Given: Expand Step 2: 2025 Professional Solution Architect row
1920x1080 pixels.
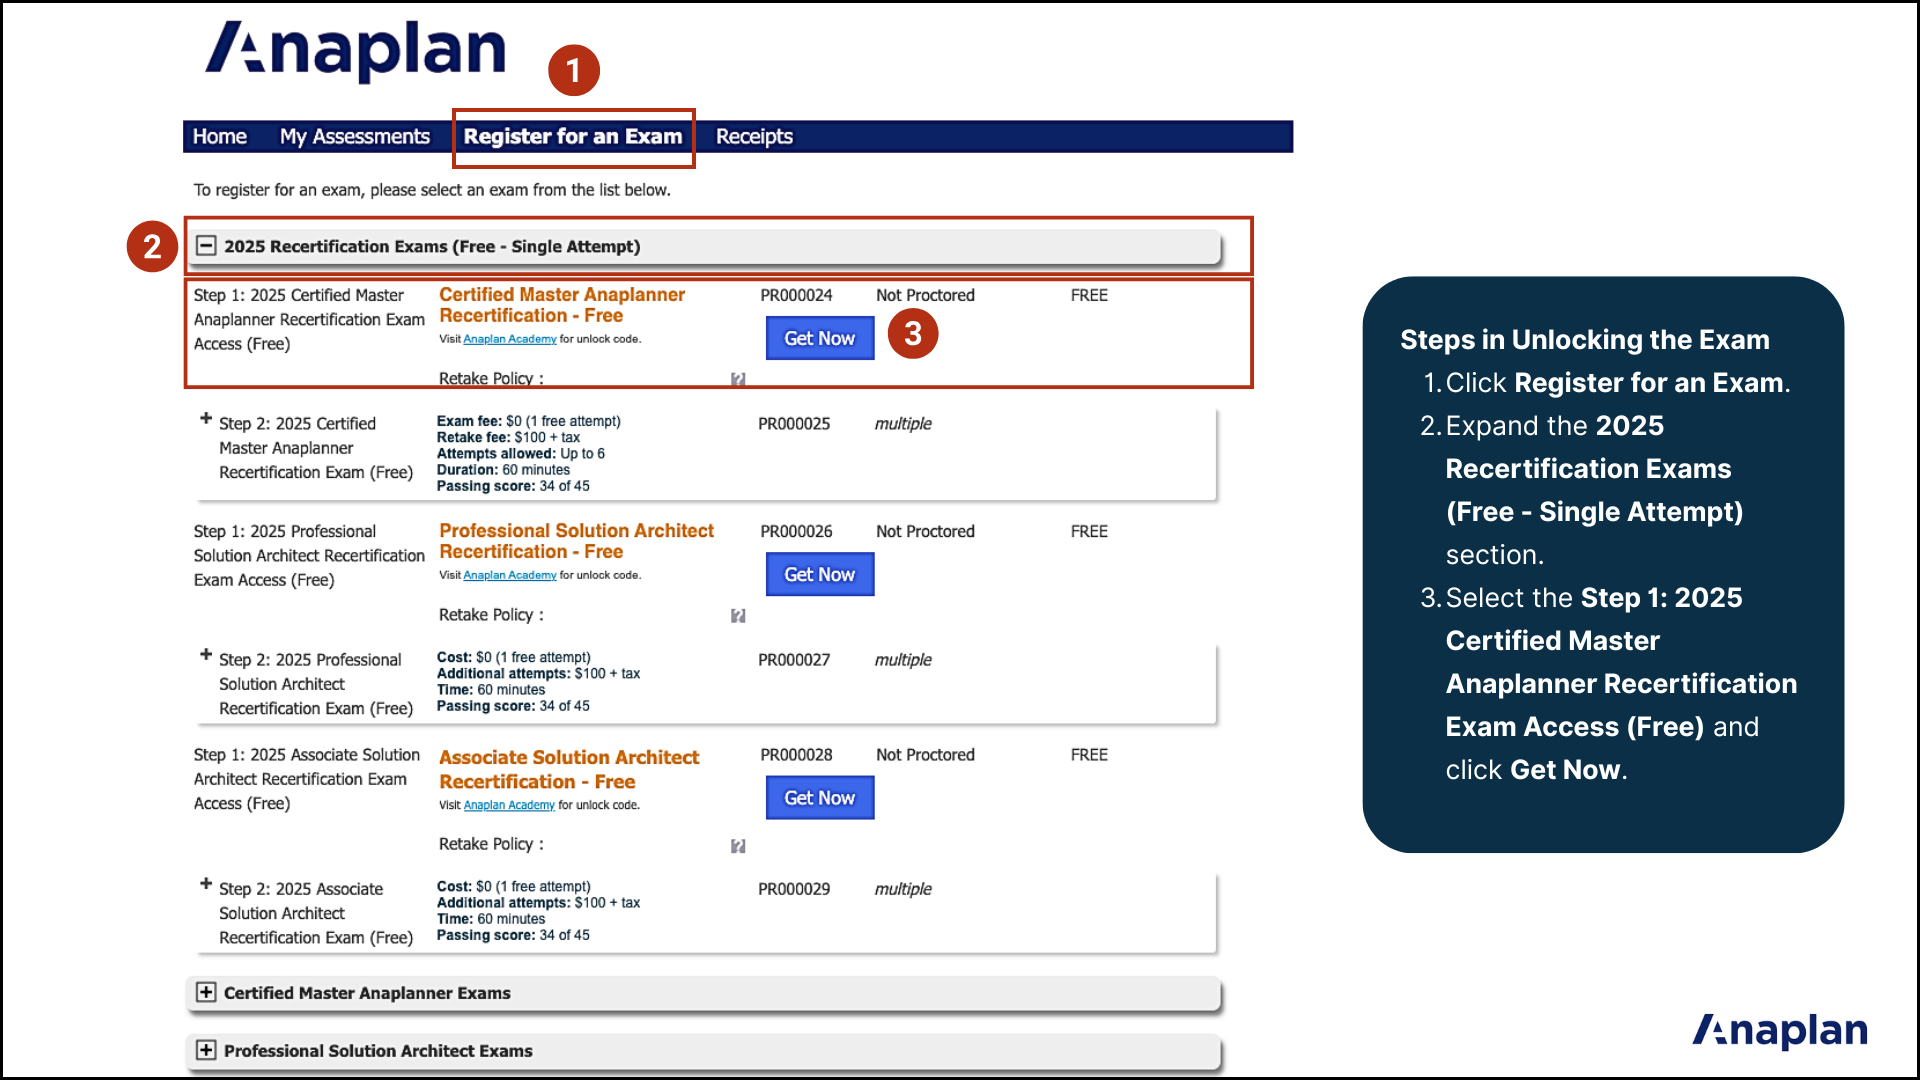Looking at the screenshot, I should pos(206,655).
